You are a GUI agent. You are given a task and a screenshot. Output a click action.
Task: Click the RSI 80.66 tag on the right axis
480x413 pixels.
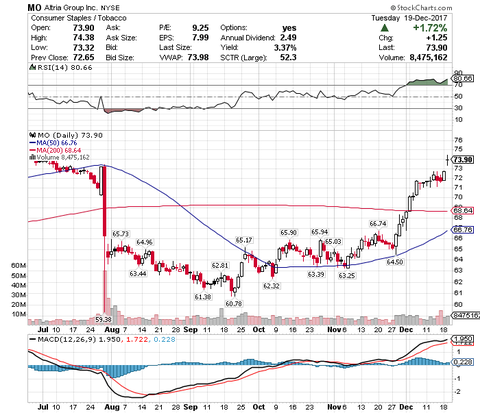462,79
